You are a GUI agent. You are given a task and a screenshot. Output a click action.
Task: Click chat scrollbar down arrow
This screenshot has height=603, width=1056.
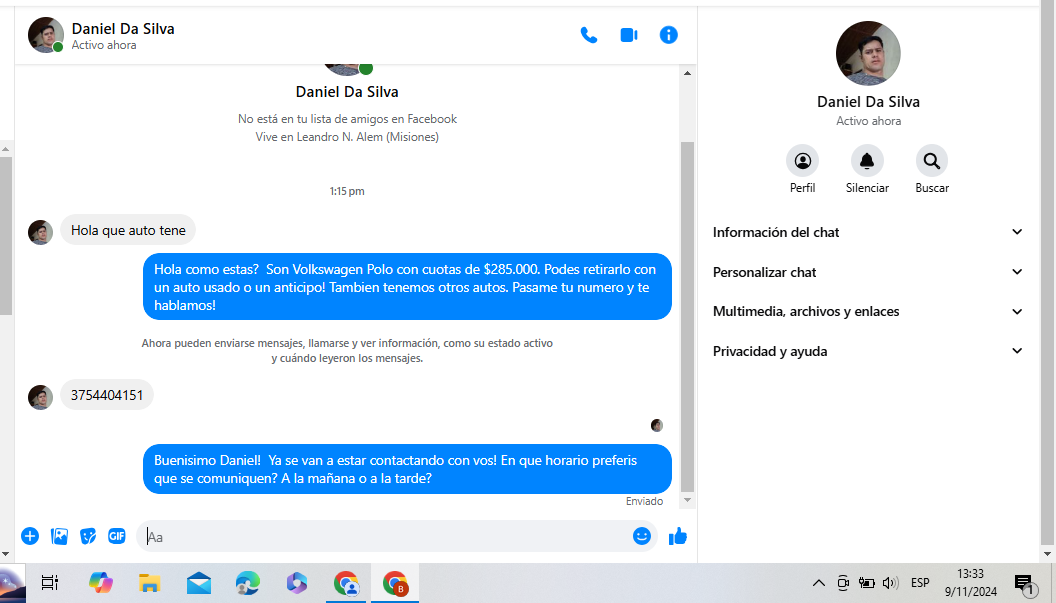click(687, 500)
